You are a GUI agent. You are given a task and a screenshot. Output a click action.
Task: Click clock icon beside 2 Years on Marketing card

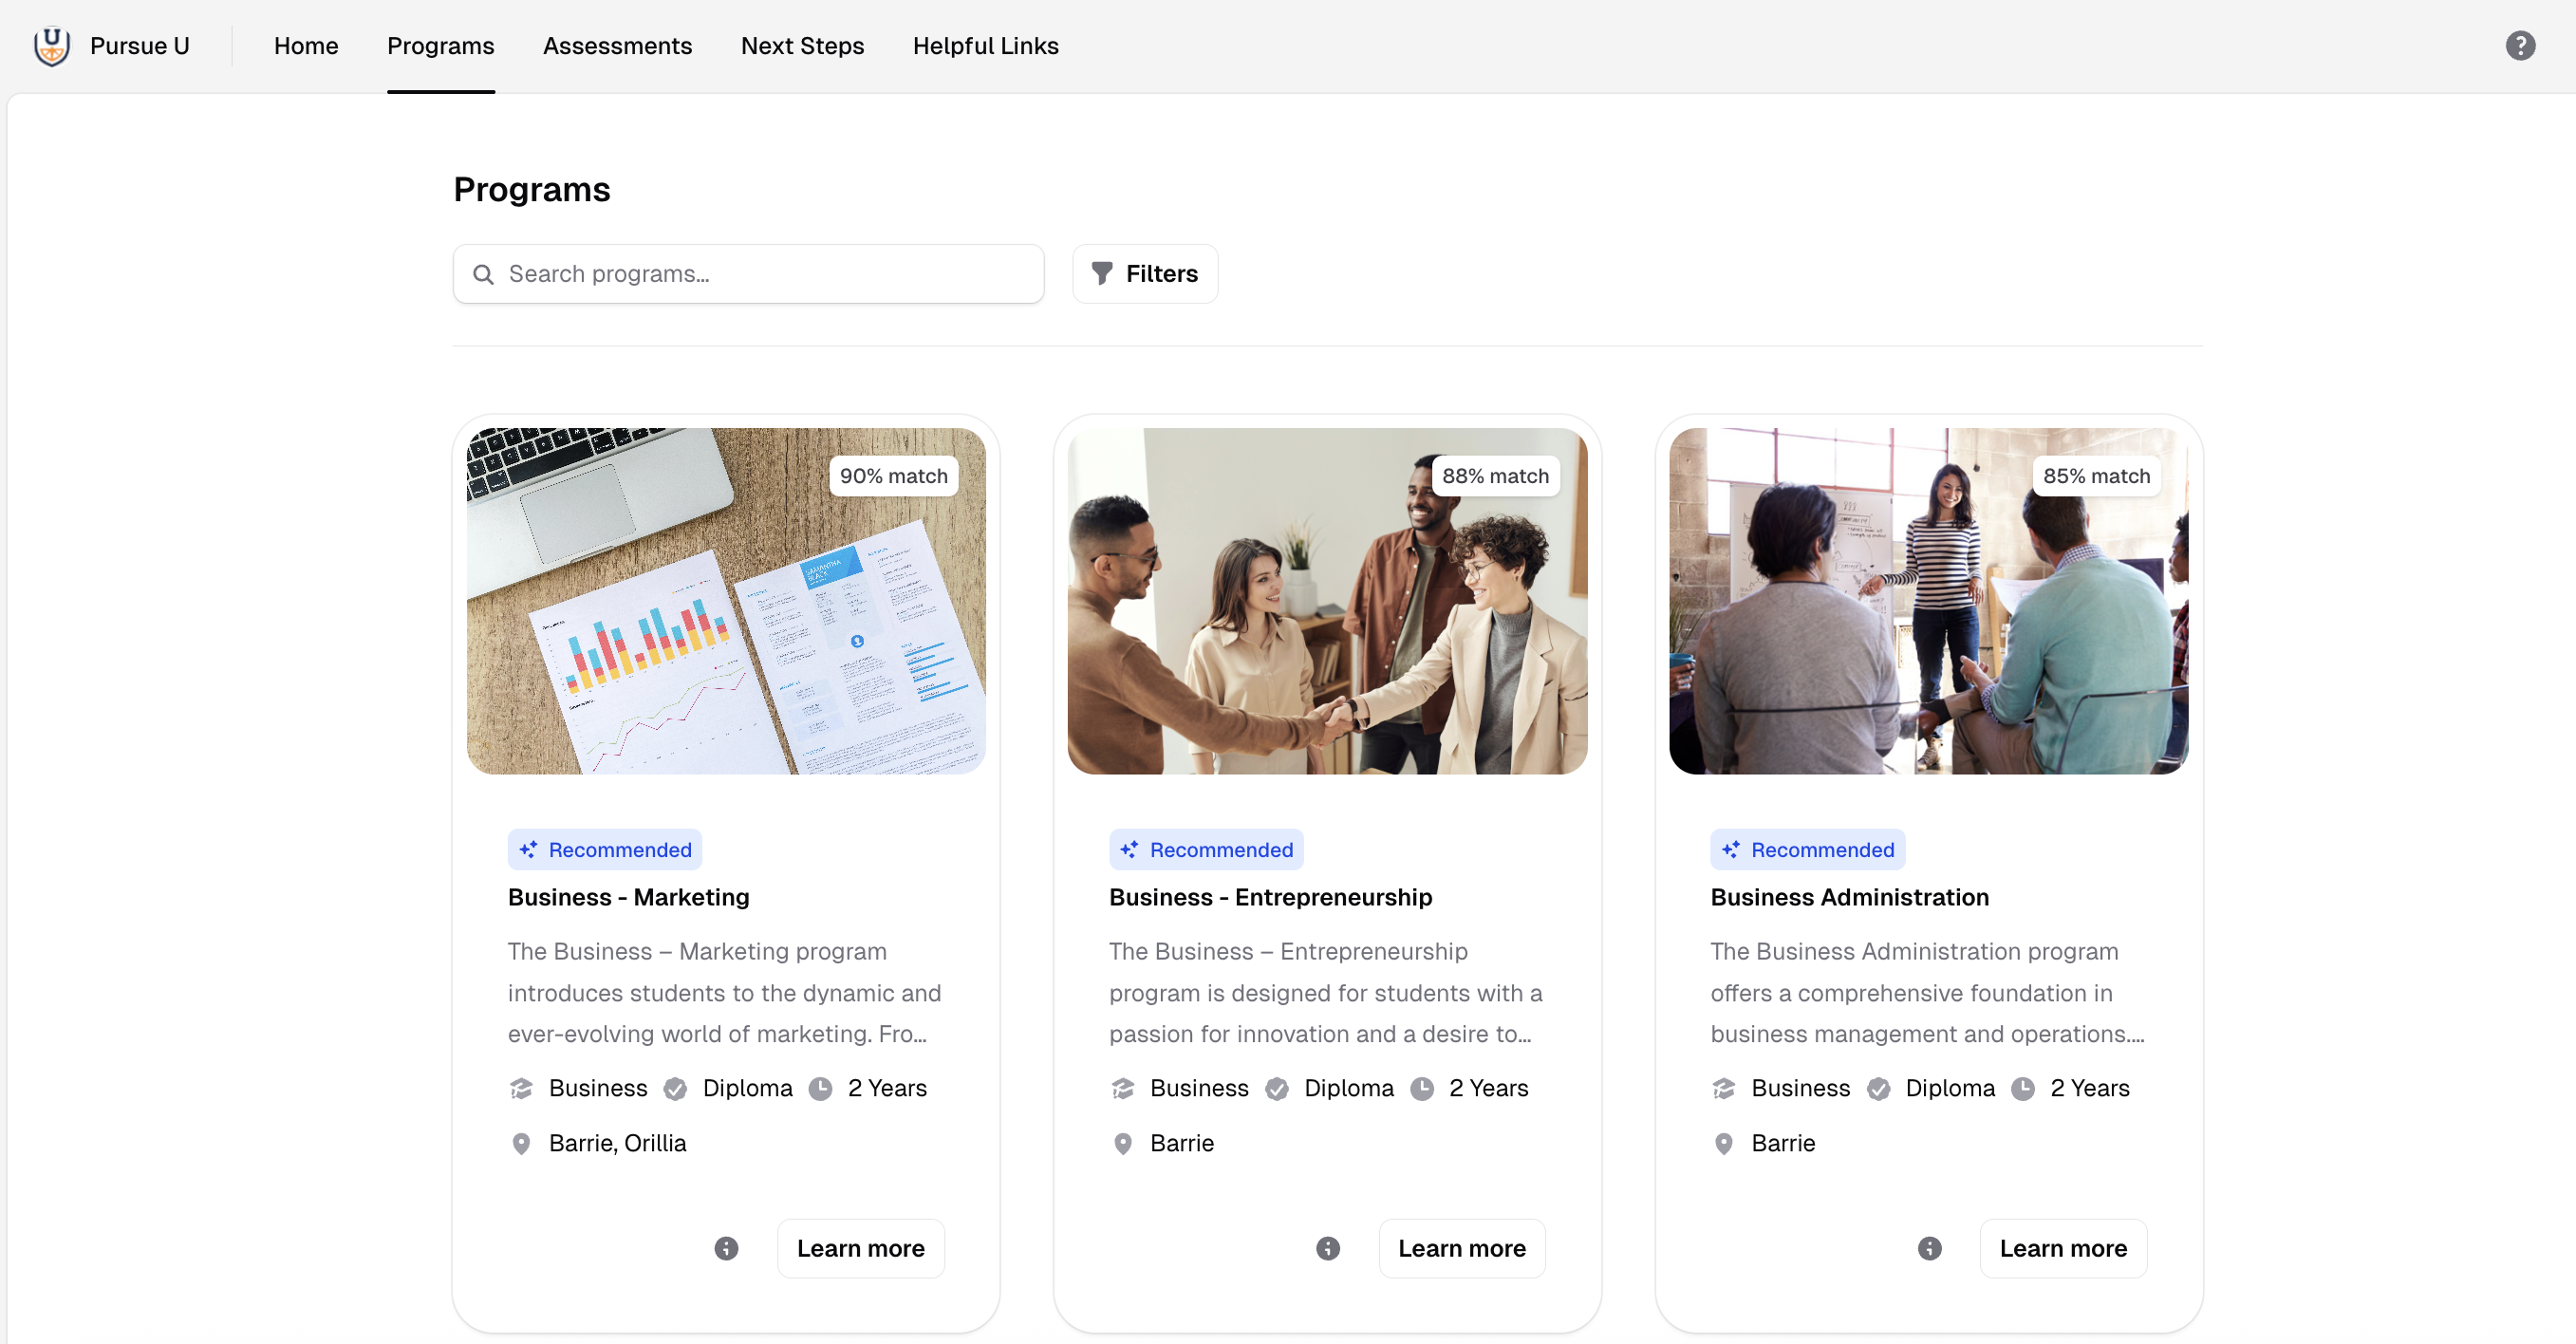pos(820,1088)
